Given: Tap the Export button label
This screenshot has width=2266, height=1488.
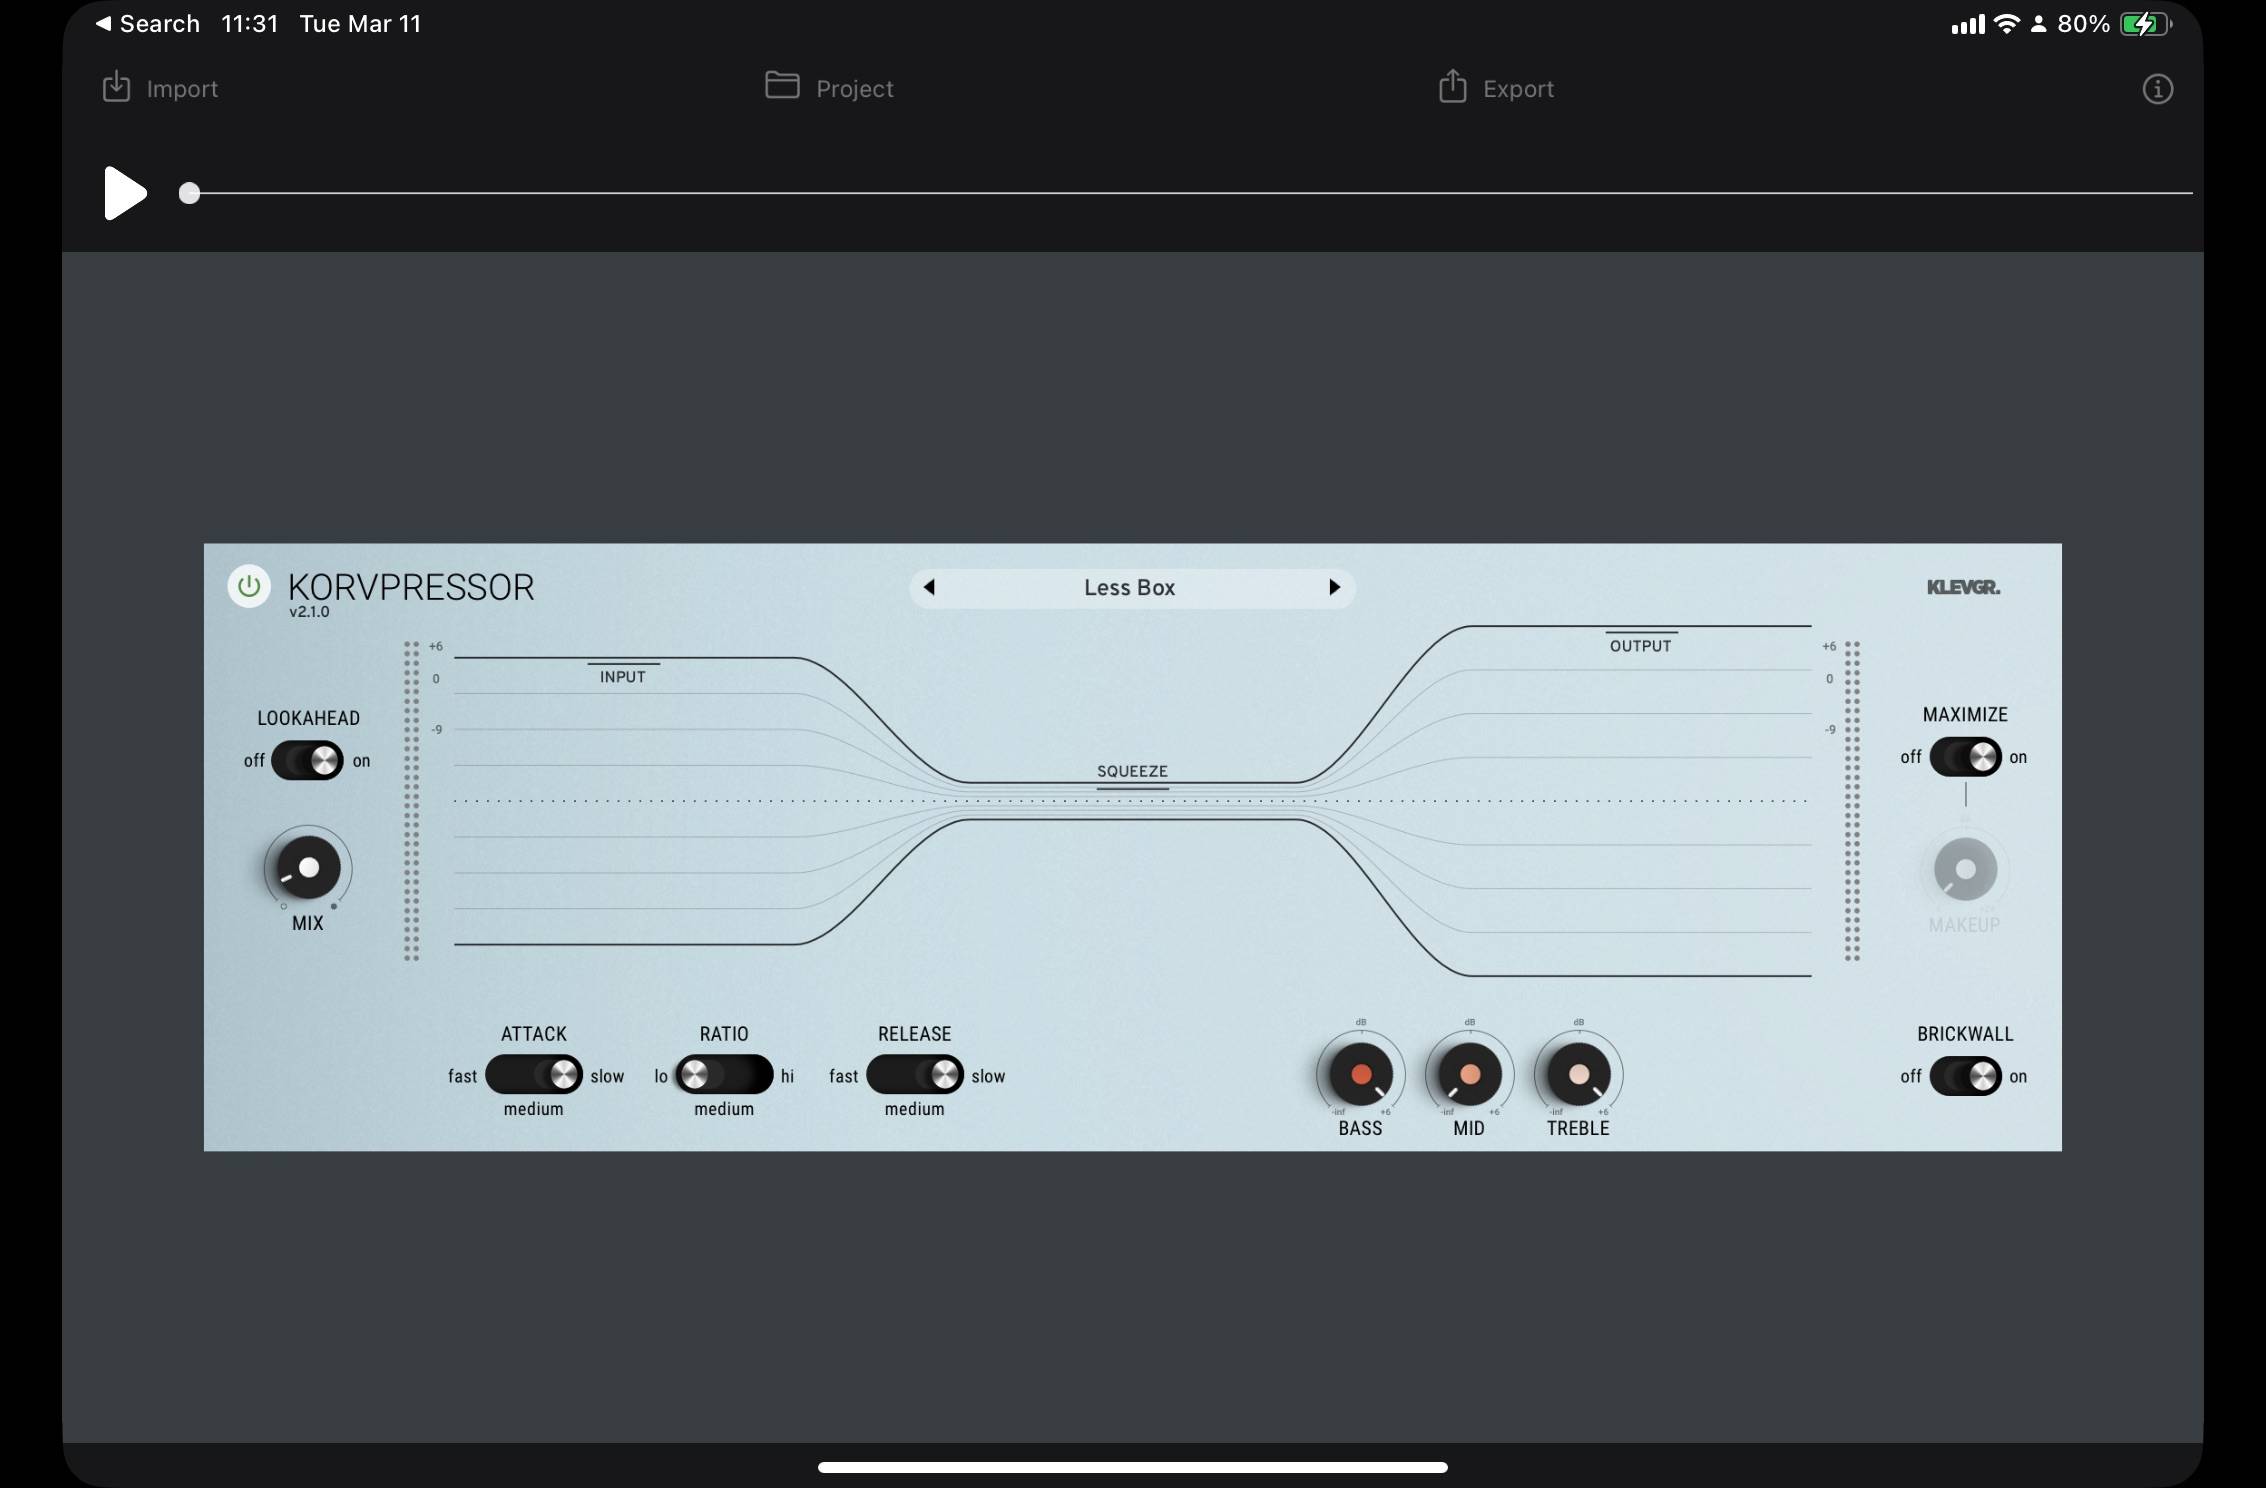Looking at the screenshot, I should pyautogui.click(x=1518, y=89).
